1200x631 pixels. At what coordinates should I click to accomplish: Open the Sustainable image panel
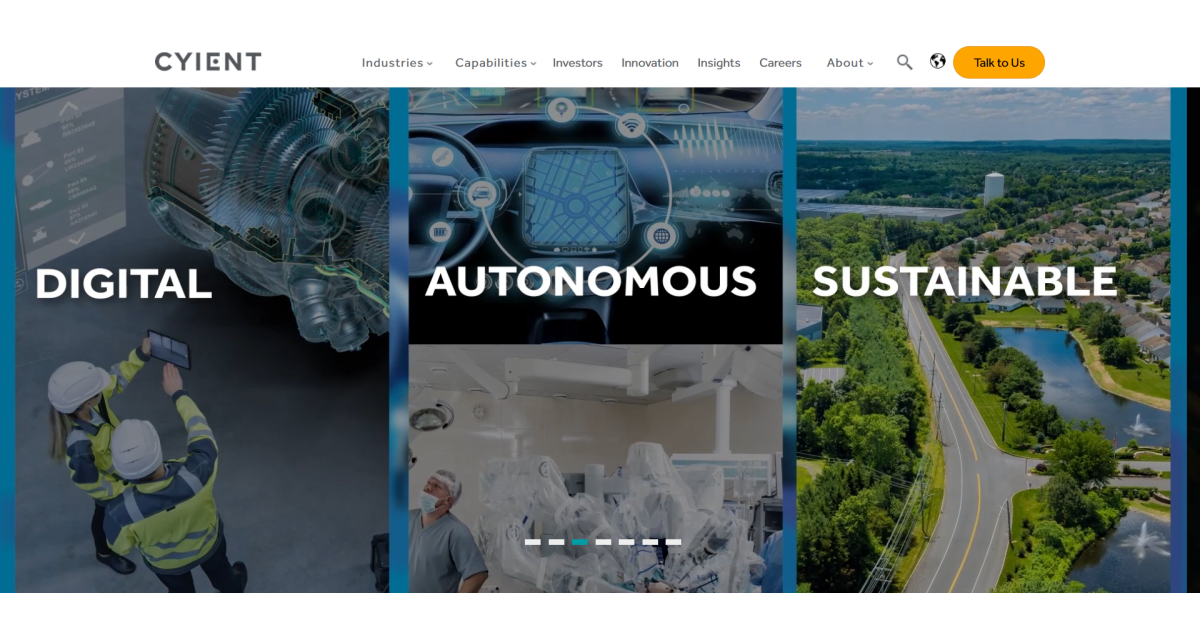[x=984, y=340]
